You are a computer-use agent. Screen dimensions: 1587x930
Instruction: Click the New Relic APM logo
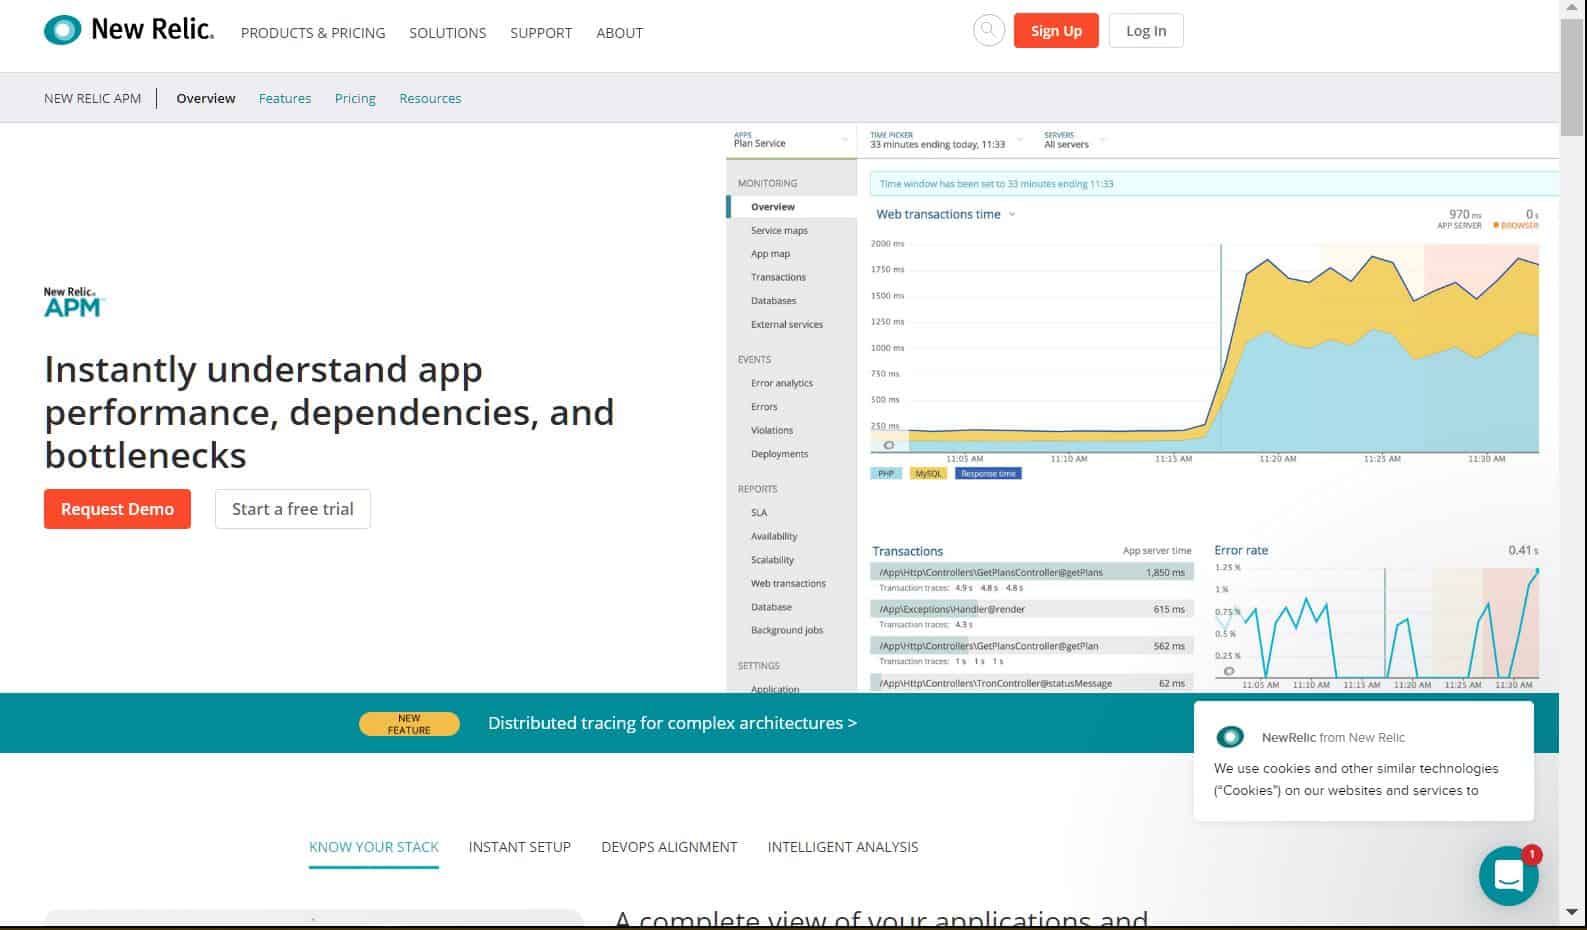(x=73, y=302)
